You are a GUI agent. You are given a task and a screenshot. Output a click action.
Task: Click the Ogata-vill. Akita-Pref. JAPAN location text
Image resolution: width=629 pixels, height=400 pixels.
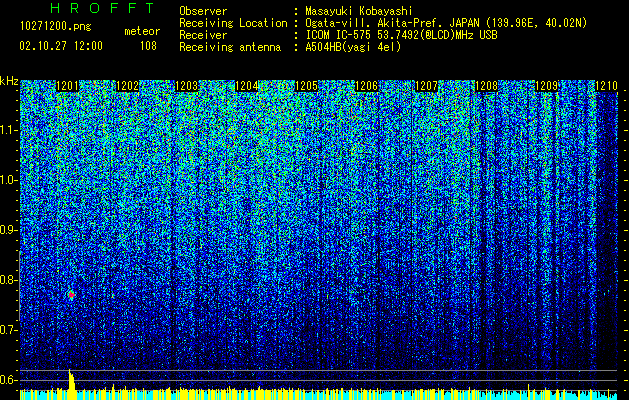tap(446, 23)
